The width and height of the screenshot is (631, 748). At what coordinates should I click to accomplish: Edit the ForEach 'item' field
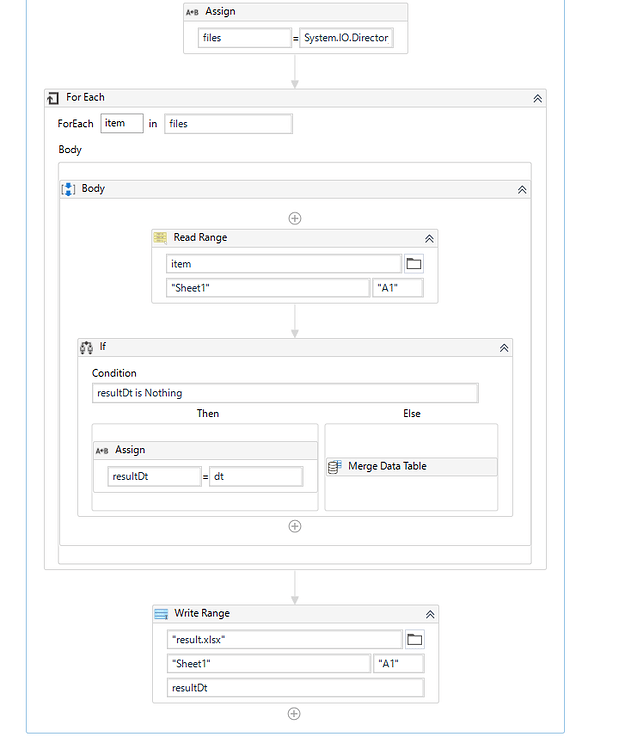(x=122, y=123)
